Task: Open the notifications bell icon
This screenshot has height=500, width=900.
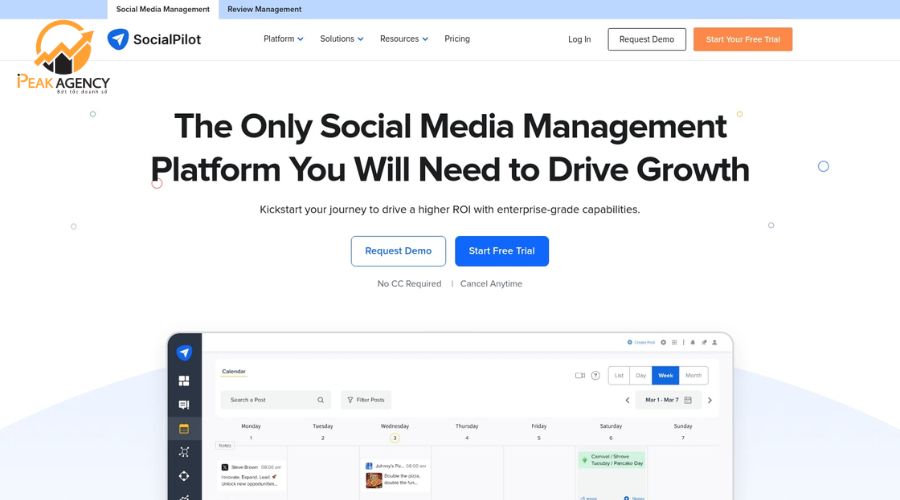Action: point(693,342)
